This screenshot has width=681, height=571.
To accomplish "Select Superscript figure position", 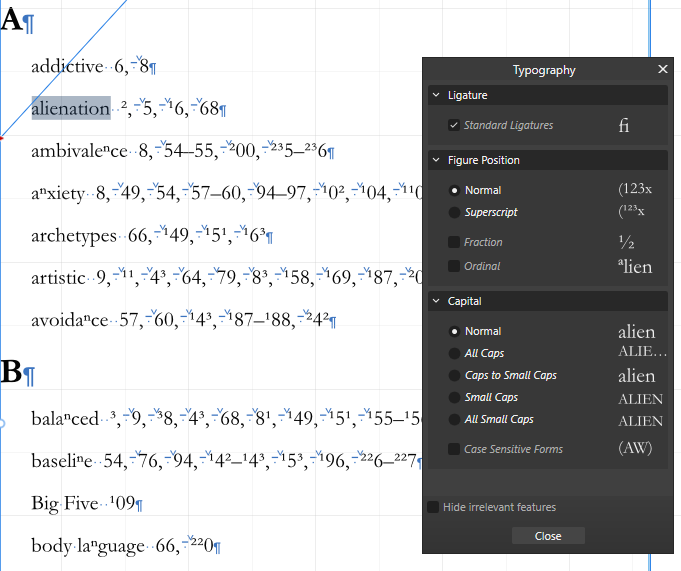I will click(x=454, y=212).
